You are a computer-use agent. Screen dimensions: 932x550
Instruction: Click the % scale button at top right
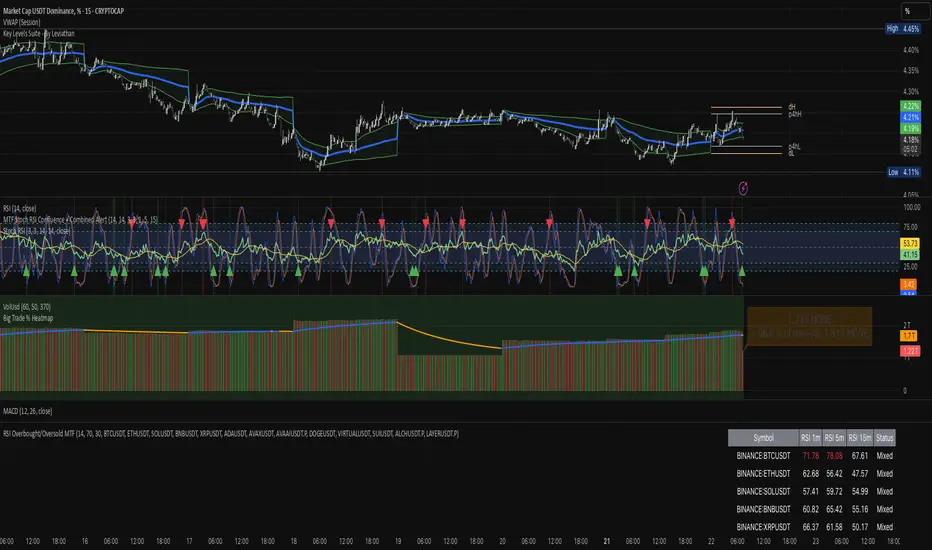pyautogui.click(x=908, y=11)
